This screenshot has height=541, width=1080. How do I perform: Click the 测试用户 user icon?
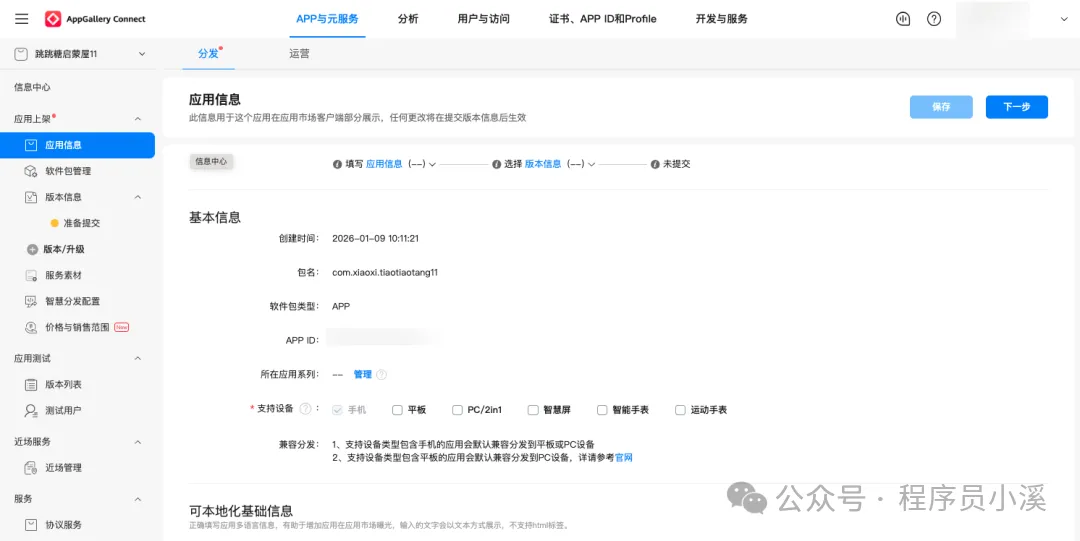(x=30, y=411)
